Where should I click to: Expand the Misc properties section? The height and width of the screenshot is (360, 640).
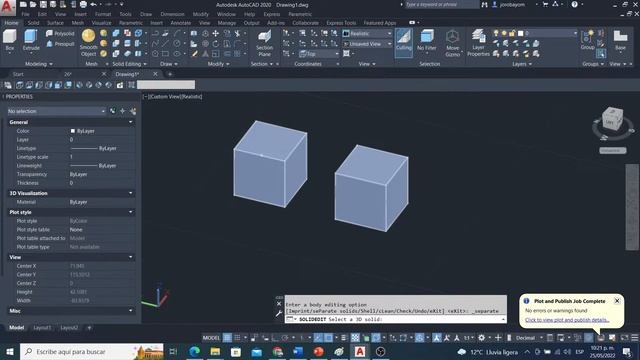(131, 311)
